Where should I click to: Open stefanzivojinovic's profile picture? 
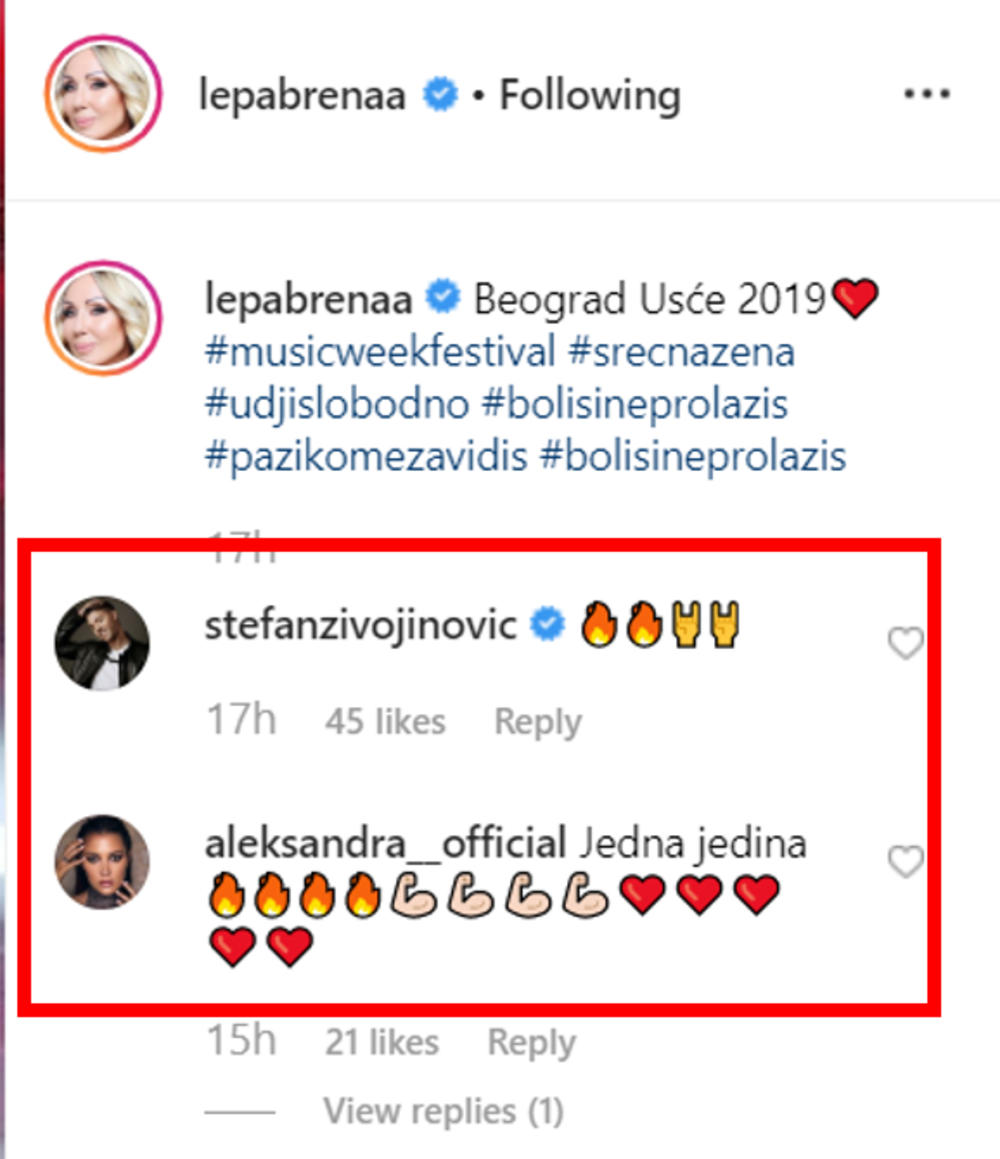(102, 643)
